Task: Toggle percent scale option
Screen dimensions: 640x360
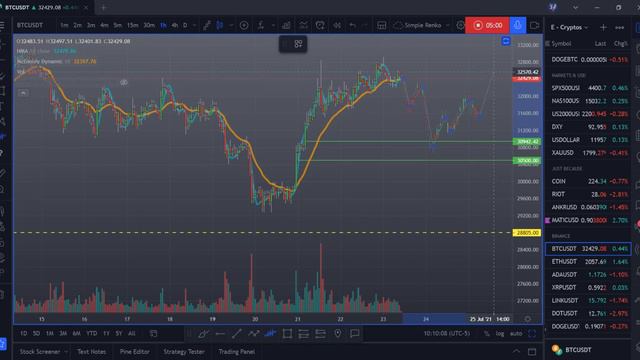Action: 487,334
